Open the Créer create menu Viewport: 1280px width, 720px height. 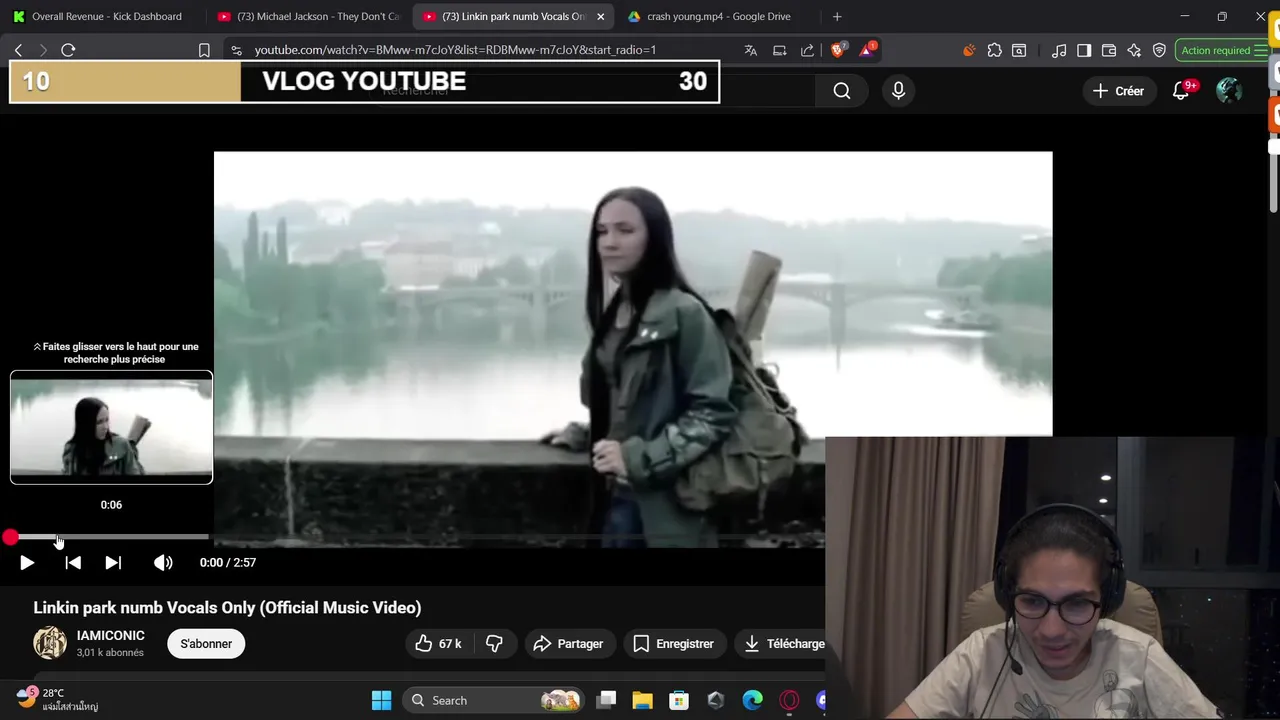pos(1118,91)
